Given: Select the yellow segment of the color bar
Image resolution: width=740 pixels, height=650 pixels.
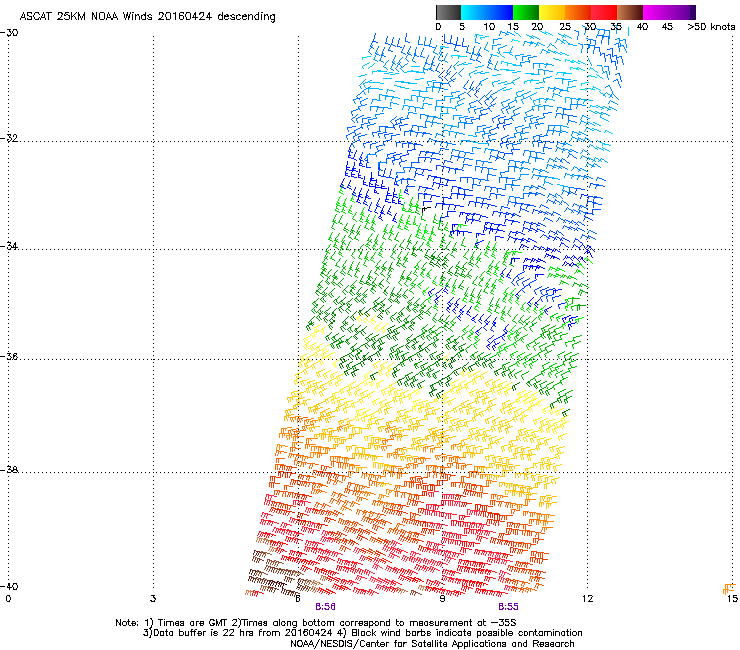Looking at the screenshot, I should coord(552,12).
